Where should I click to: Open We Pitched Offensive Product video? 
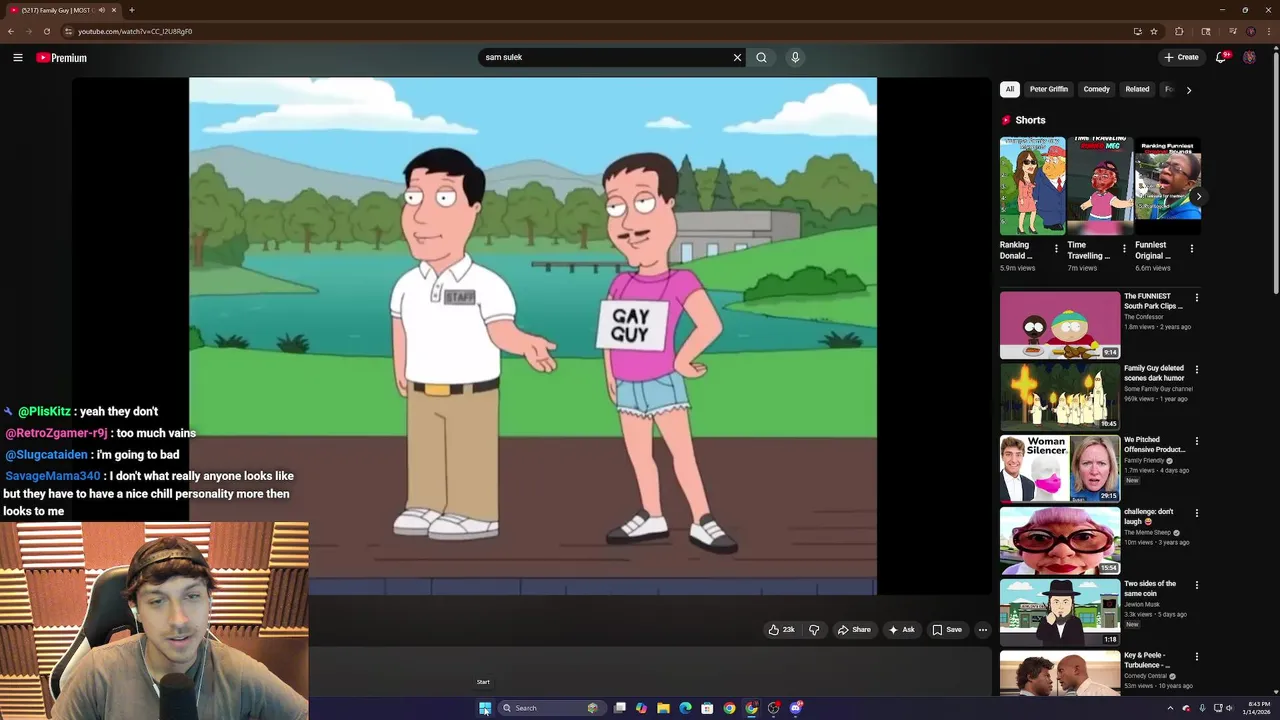1060,469
